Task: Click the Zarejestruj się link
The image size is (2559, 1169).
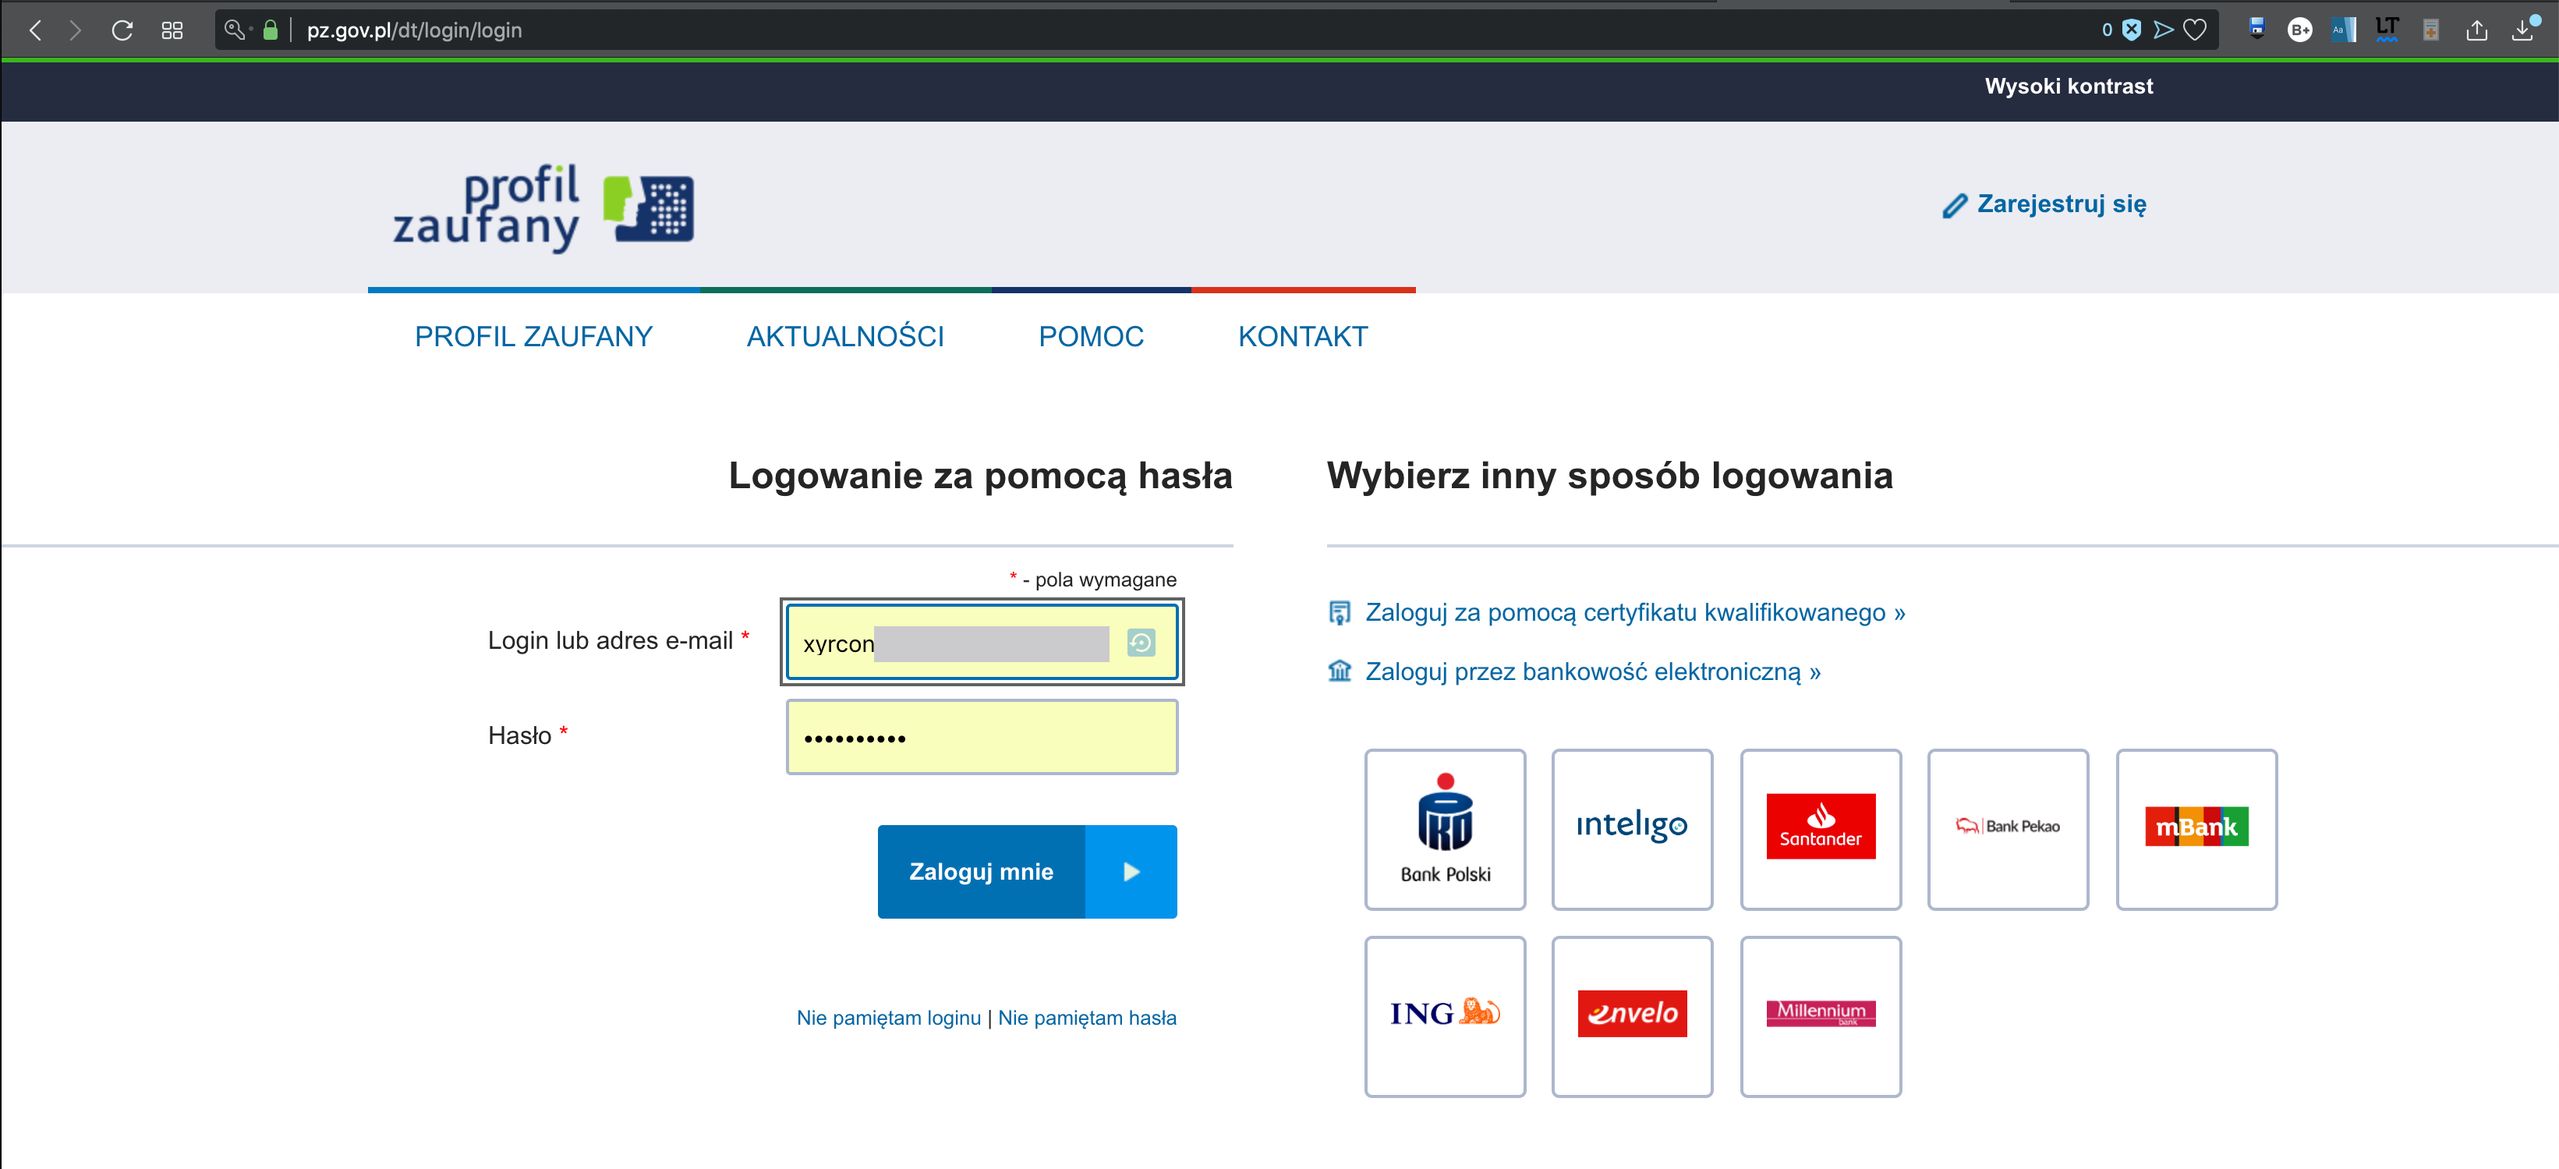Action: point(2060,204)
